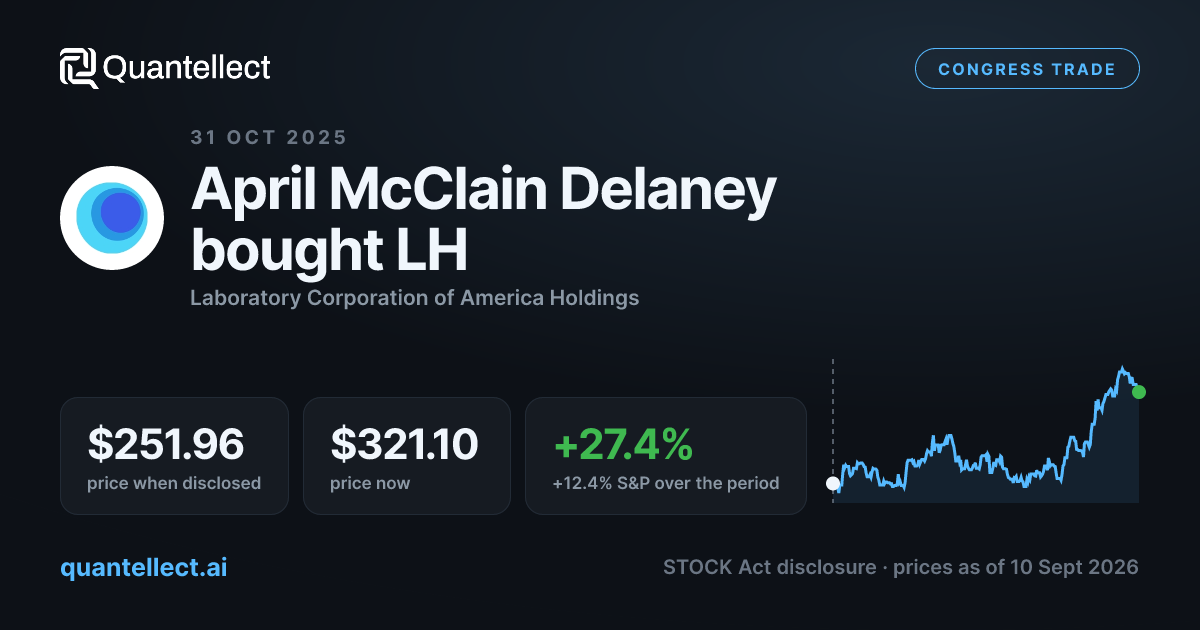Select the CONGRESS TRADE badge

coord(1027,69)
